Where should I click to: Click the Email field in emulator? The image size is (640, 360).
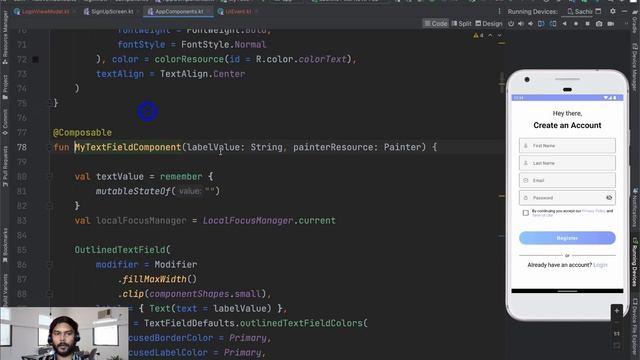click(x=567, y=180)
